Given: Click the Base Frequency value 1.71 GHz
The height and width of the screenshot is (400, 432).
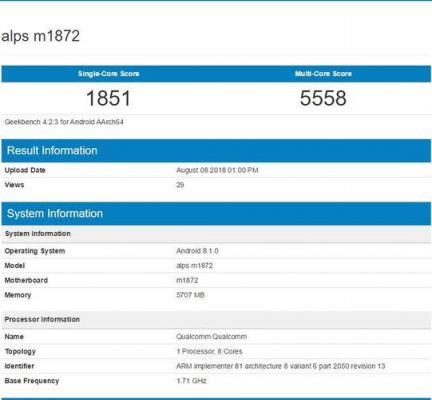Looking at the screenshot, I should pos(191,381).
